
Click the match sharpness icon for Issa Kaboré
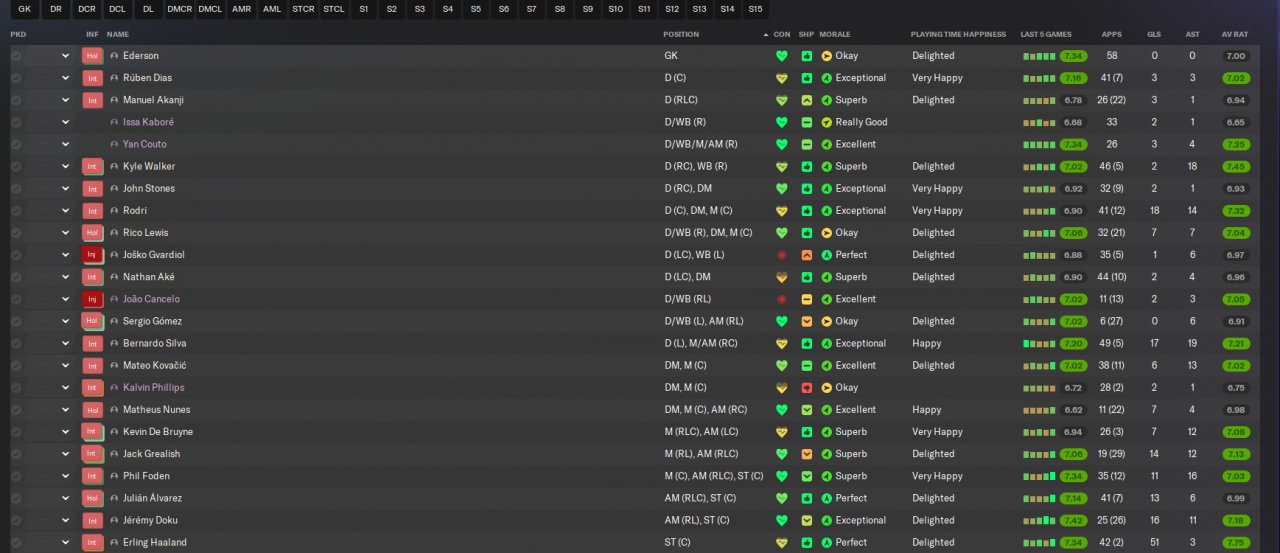(x=806, y=122)
